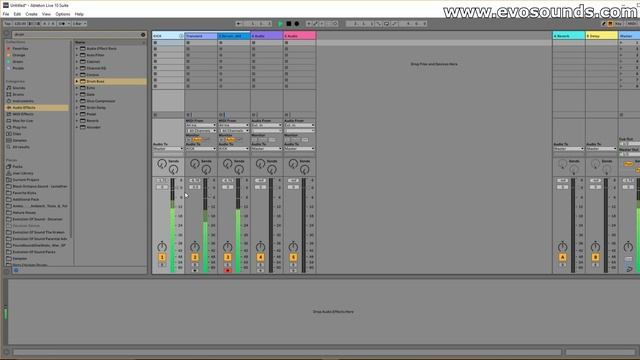Open the Max for Live category
Screen dimensions: 640x360
click(x=22, y=121)
